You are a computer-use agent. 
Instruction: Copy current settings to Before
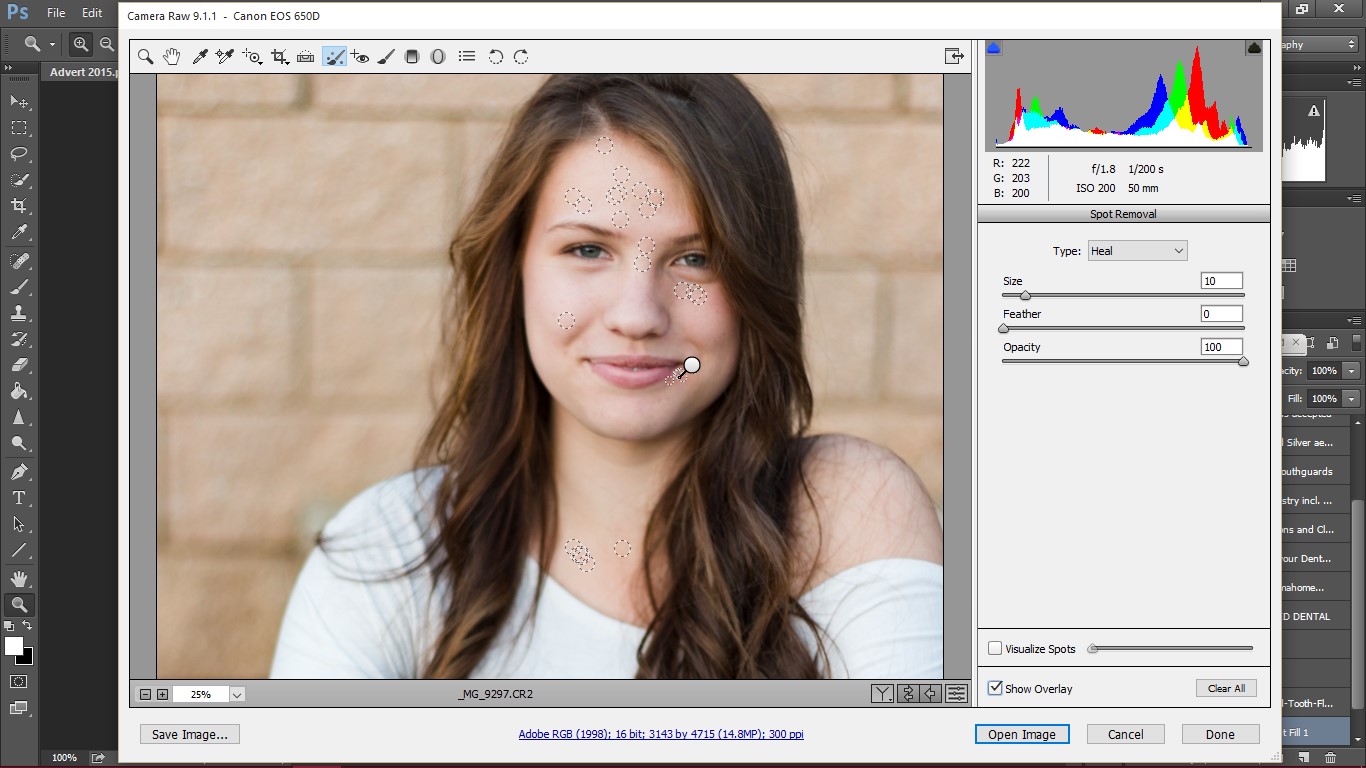click(x=932, y=693)
